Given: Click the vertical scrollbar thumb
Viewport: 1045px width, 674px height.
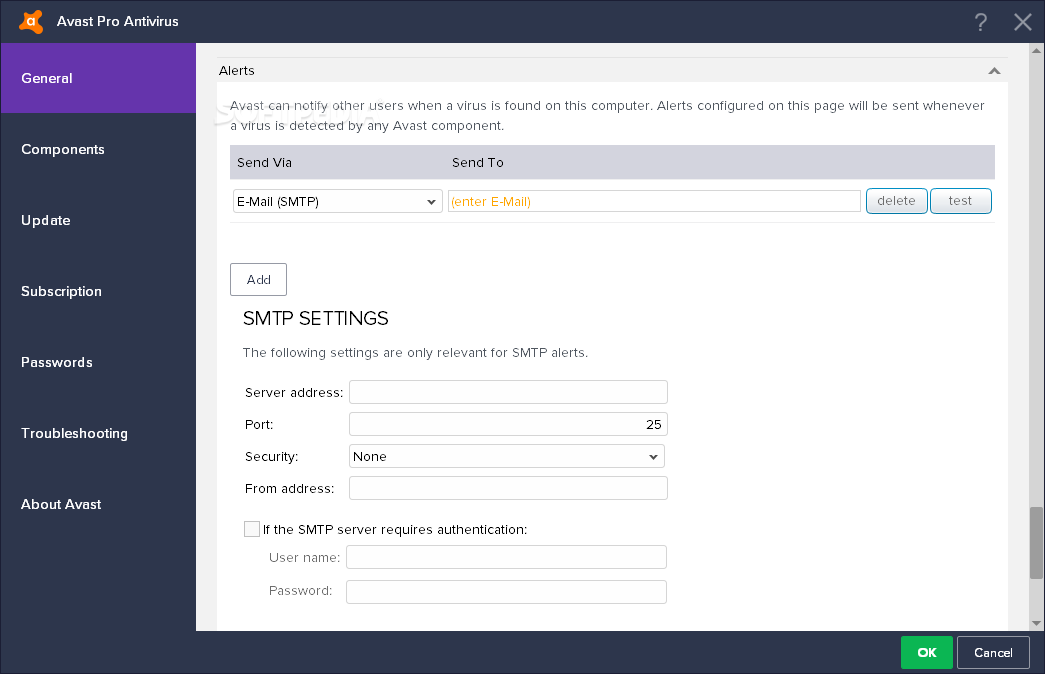Looking at the screenshot, I should (x=1036, y=543).
